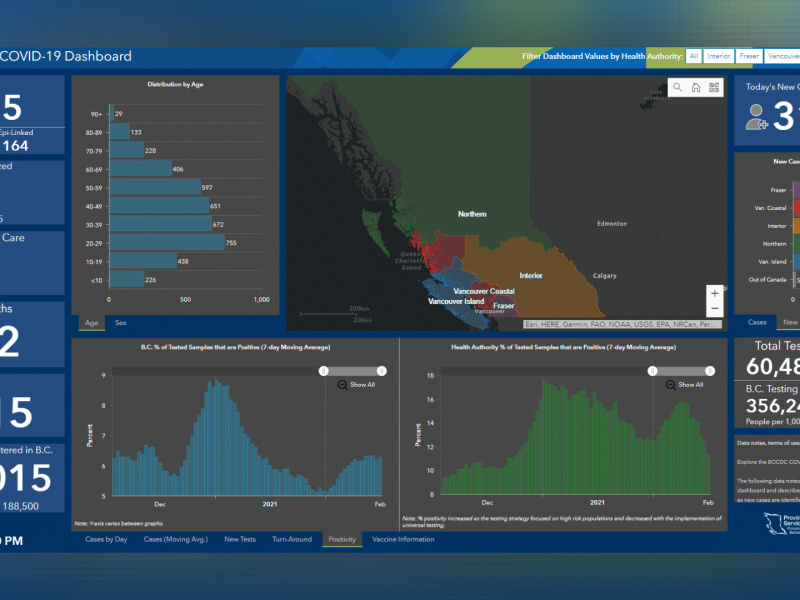Click right handle of Health Authority chart range slider
Image resolution: width=800 pixels, height=600 pixels.
point(711,371)
